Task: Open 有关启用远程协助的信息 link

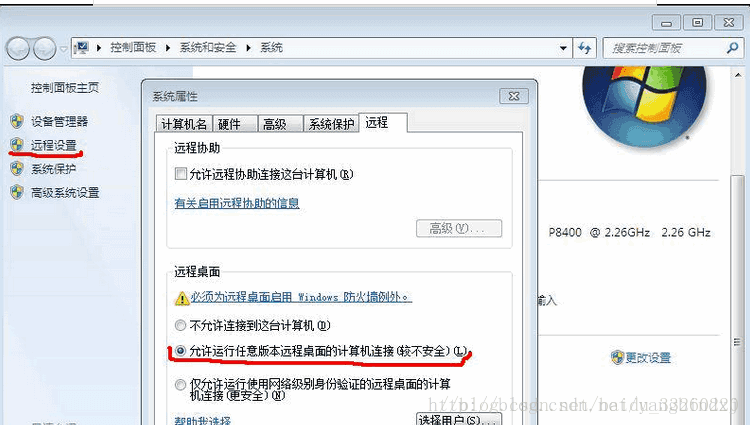Action: click(237, 203)
